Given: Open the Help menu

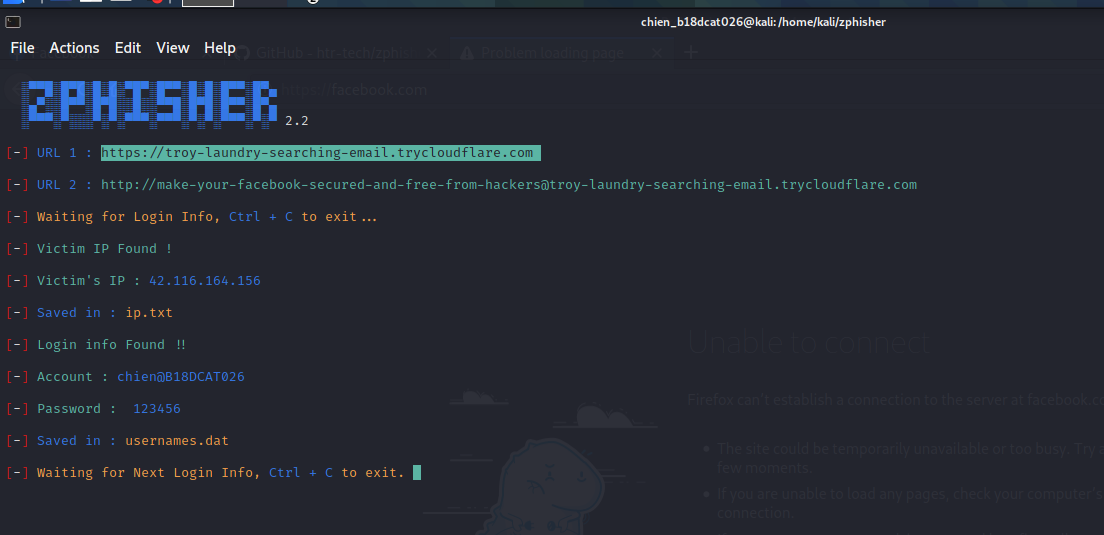Looking at the screenshot, I should click(220, 48).
